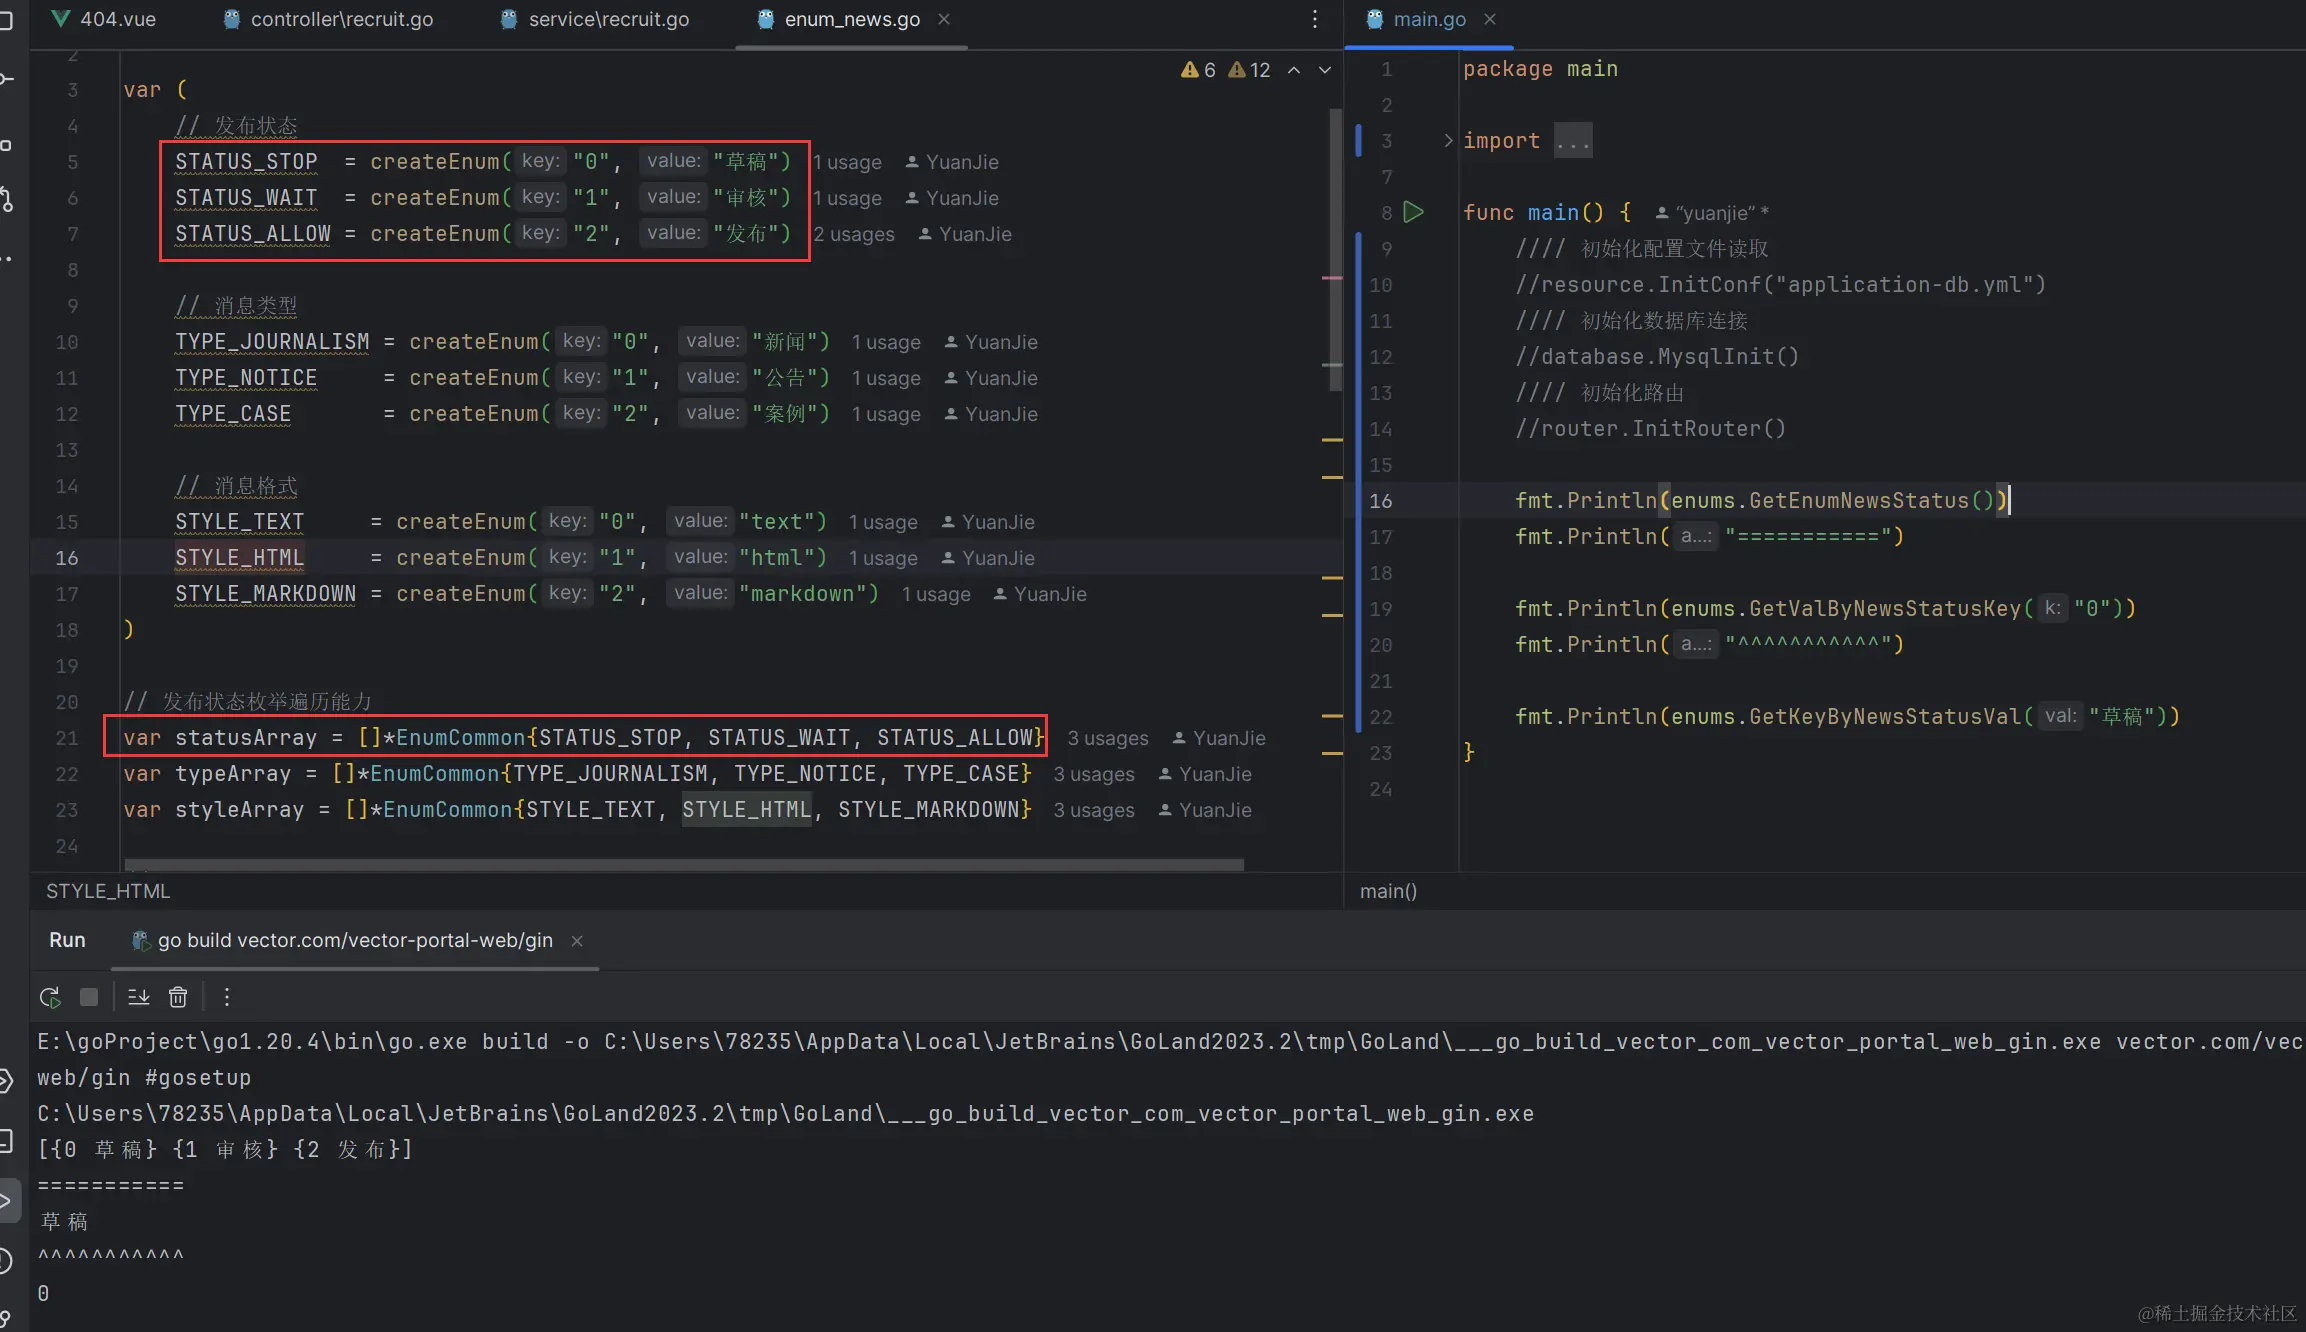This screenshot has height=1332, width=2306.
Task: Open Run tool window from left sidebar
Action: pyautogui.click(x=6, y=1201)
